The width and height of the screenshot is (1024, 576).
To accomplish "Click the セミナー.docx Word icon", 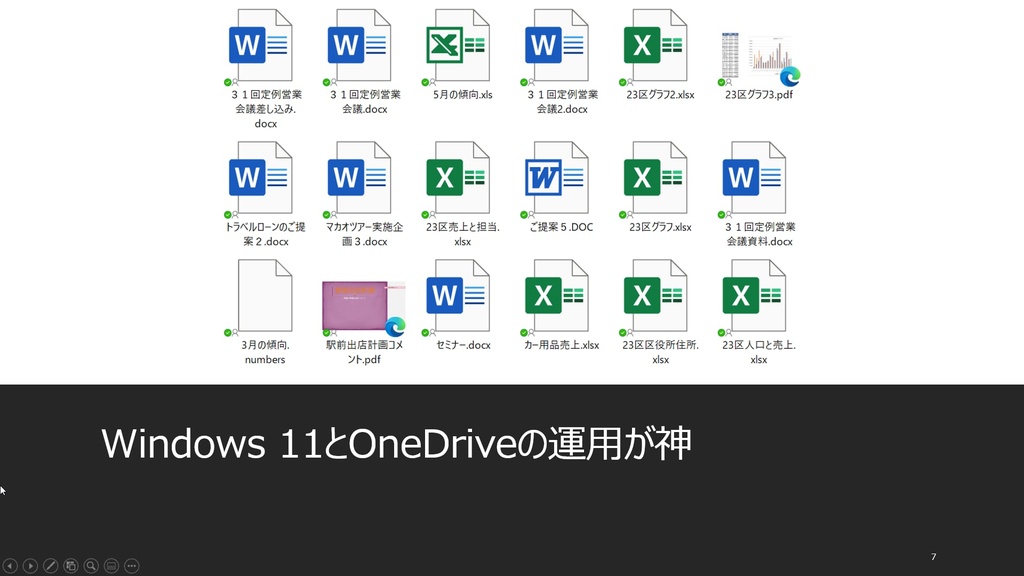I will (x=458, y=296).
